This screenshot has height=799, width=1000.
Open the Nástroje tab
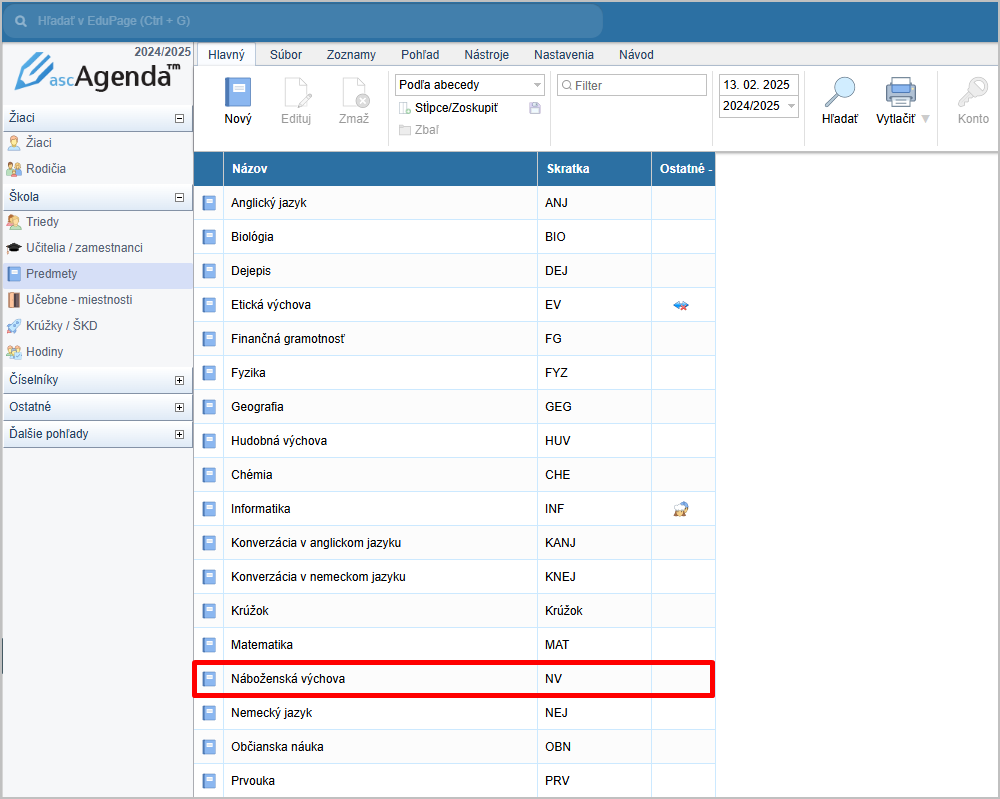click(487, 55)
